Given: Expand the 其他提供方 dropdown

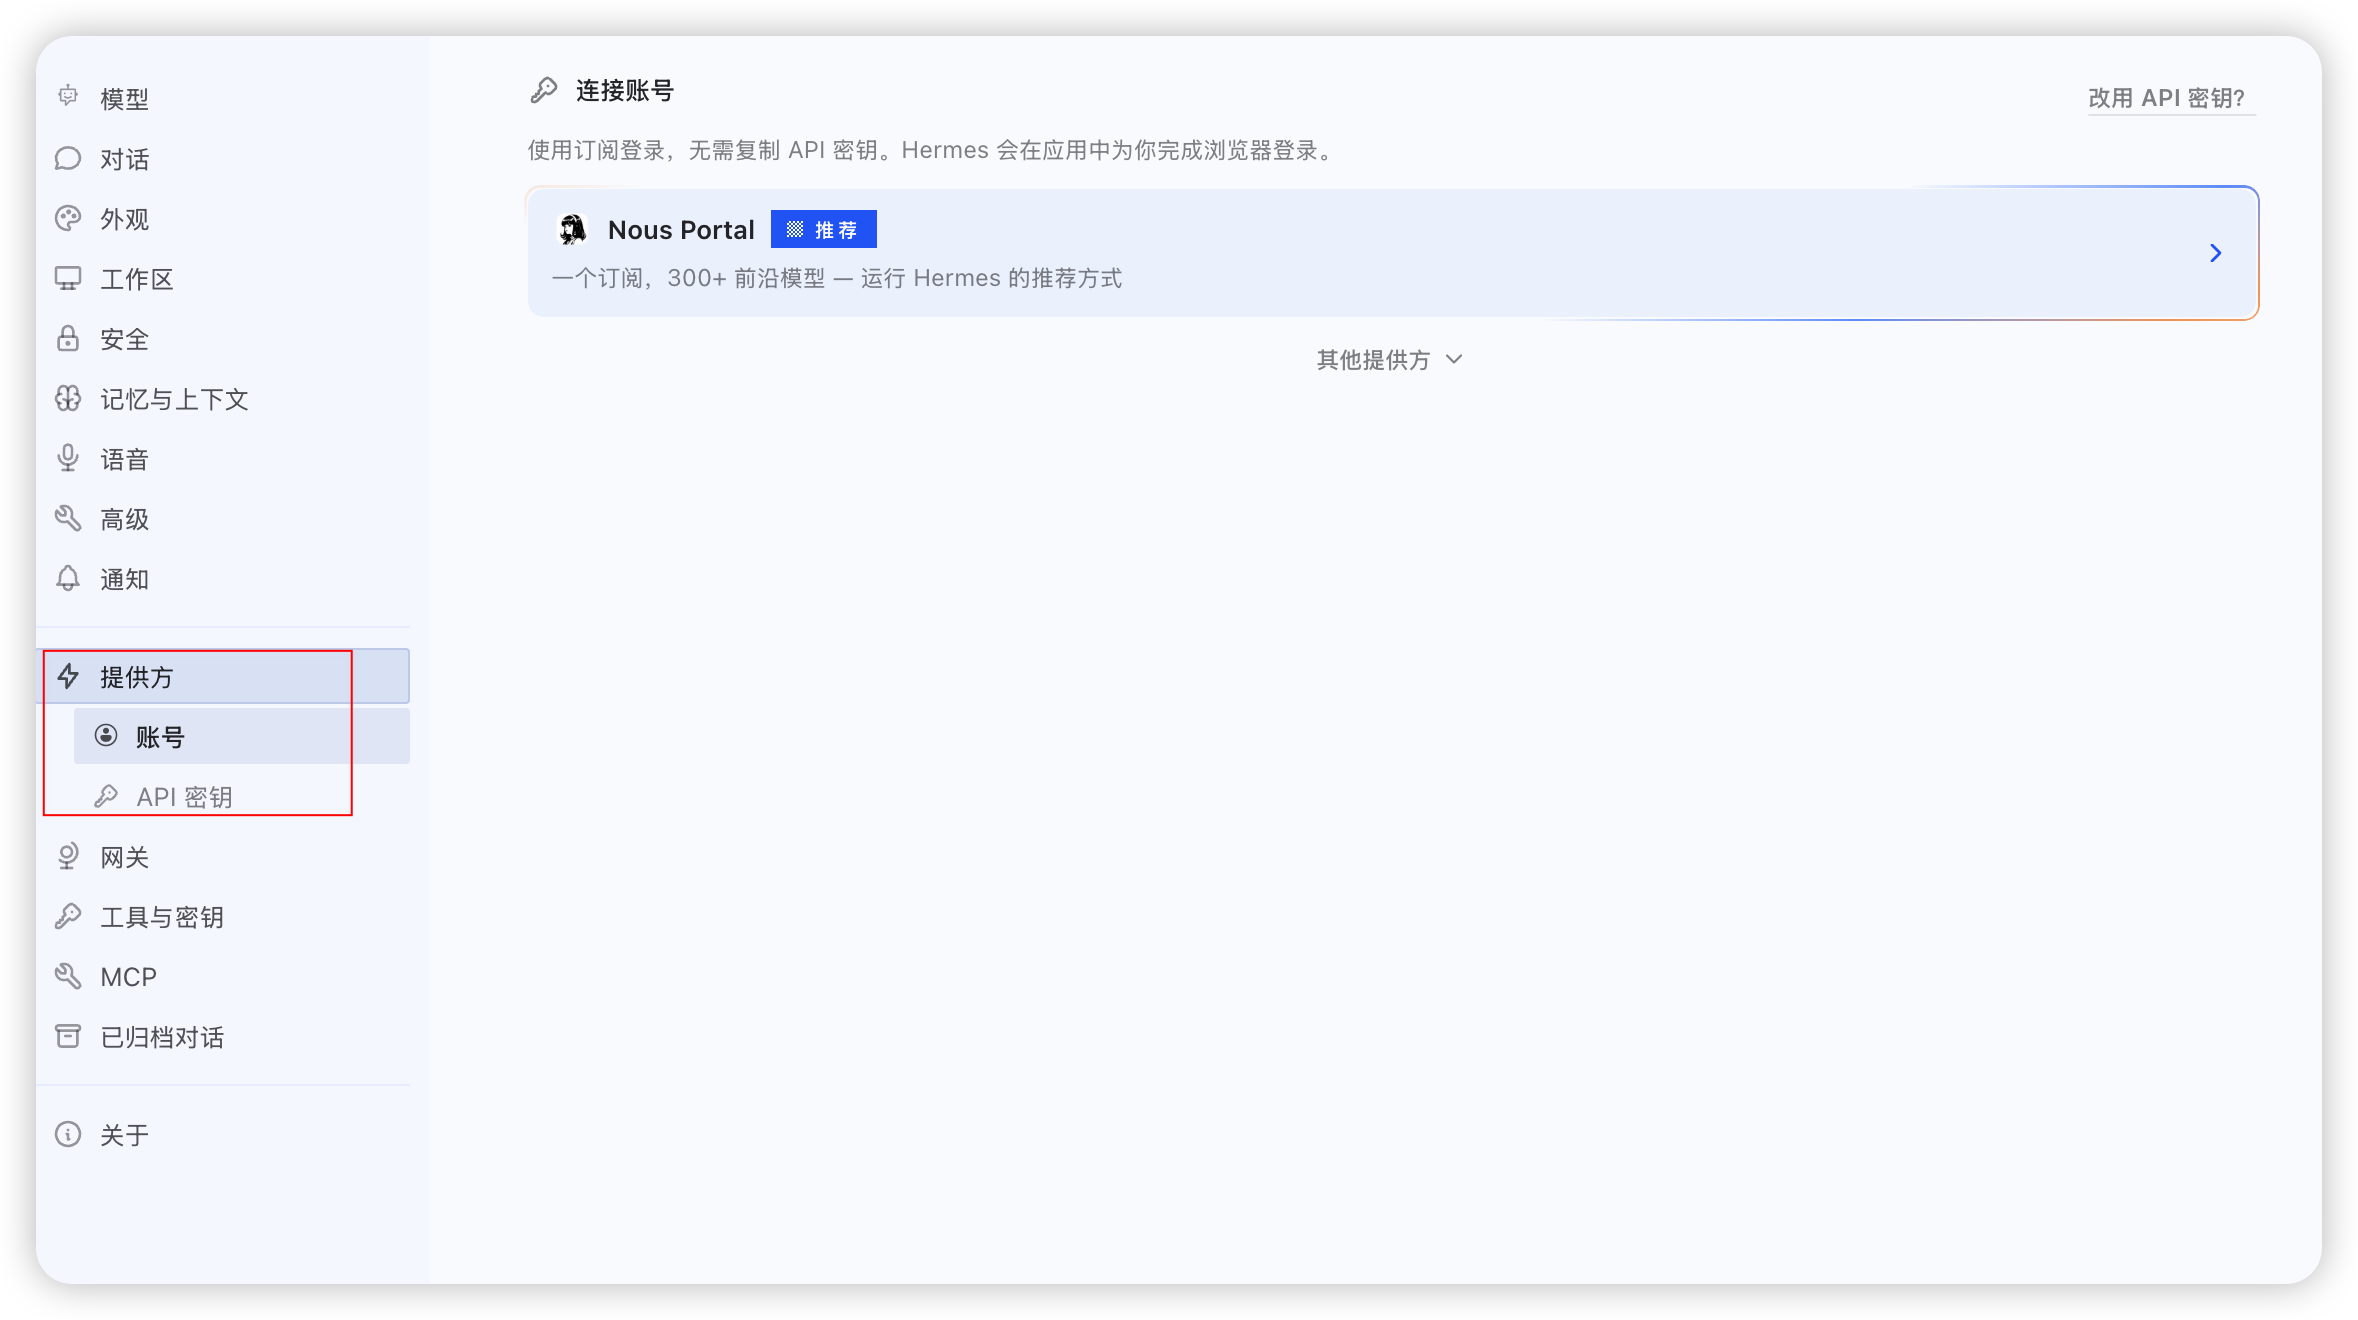Looking at the screenshot, I should pyautogui.click(x=1390, y=359).
